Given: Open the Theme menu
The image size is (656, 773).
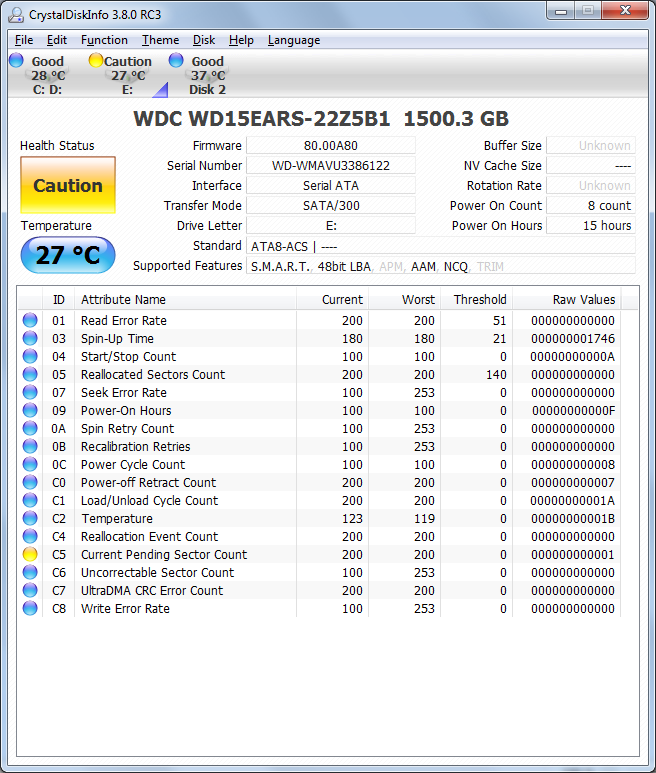Looking at the screenshot, I should [161, 40].
